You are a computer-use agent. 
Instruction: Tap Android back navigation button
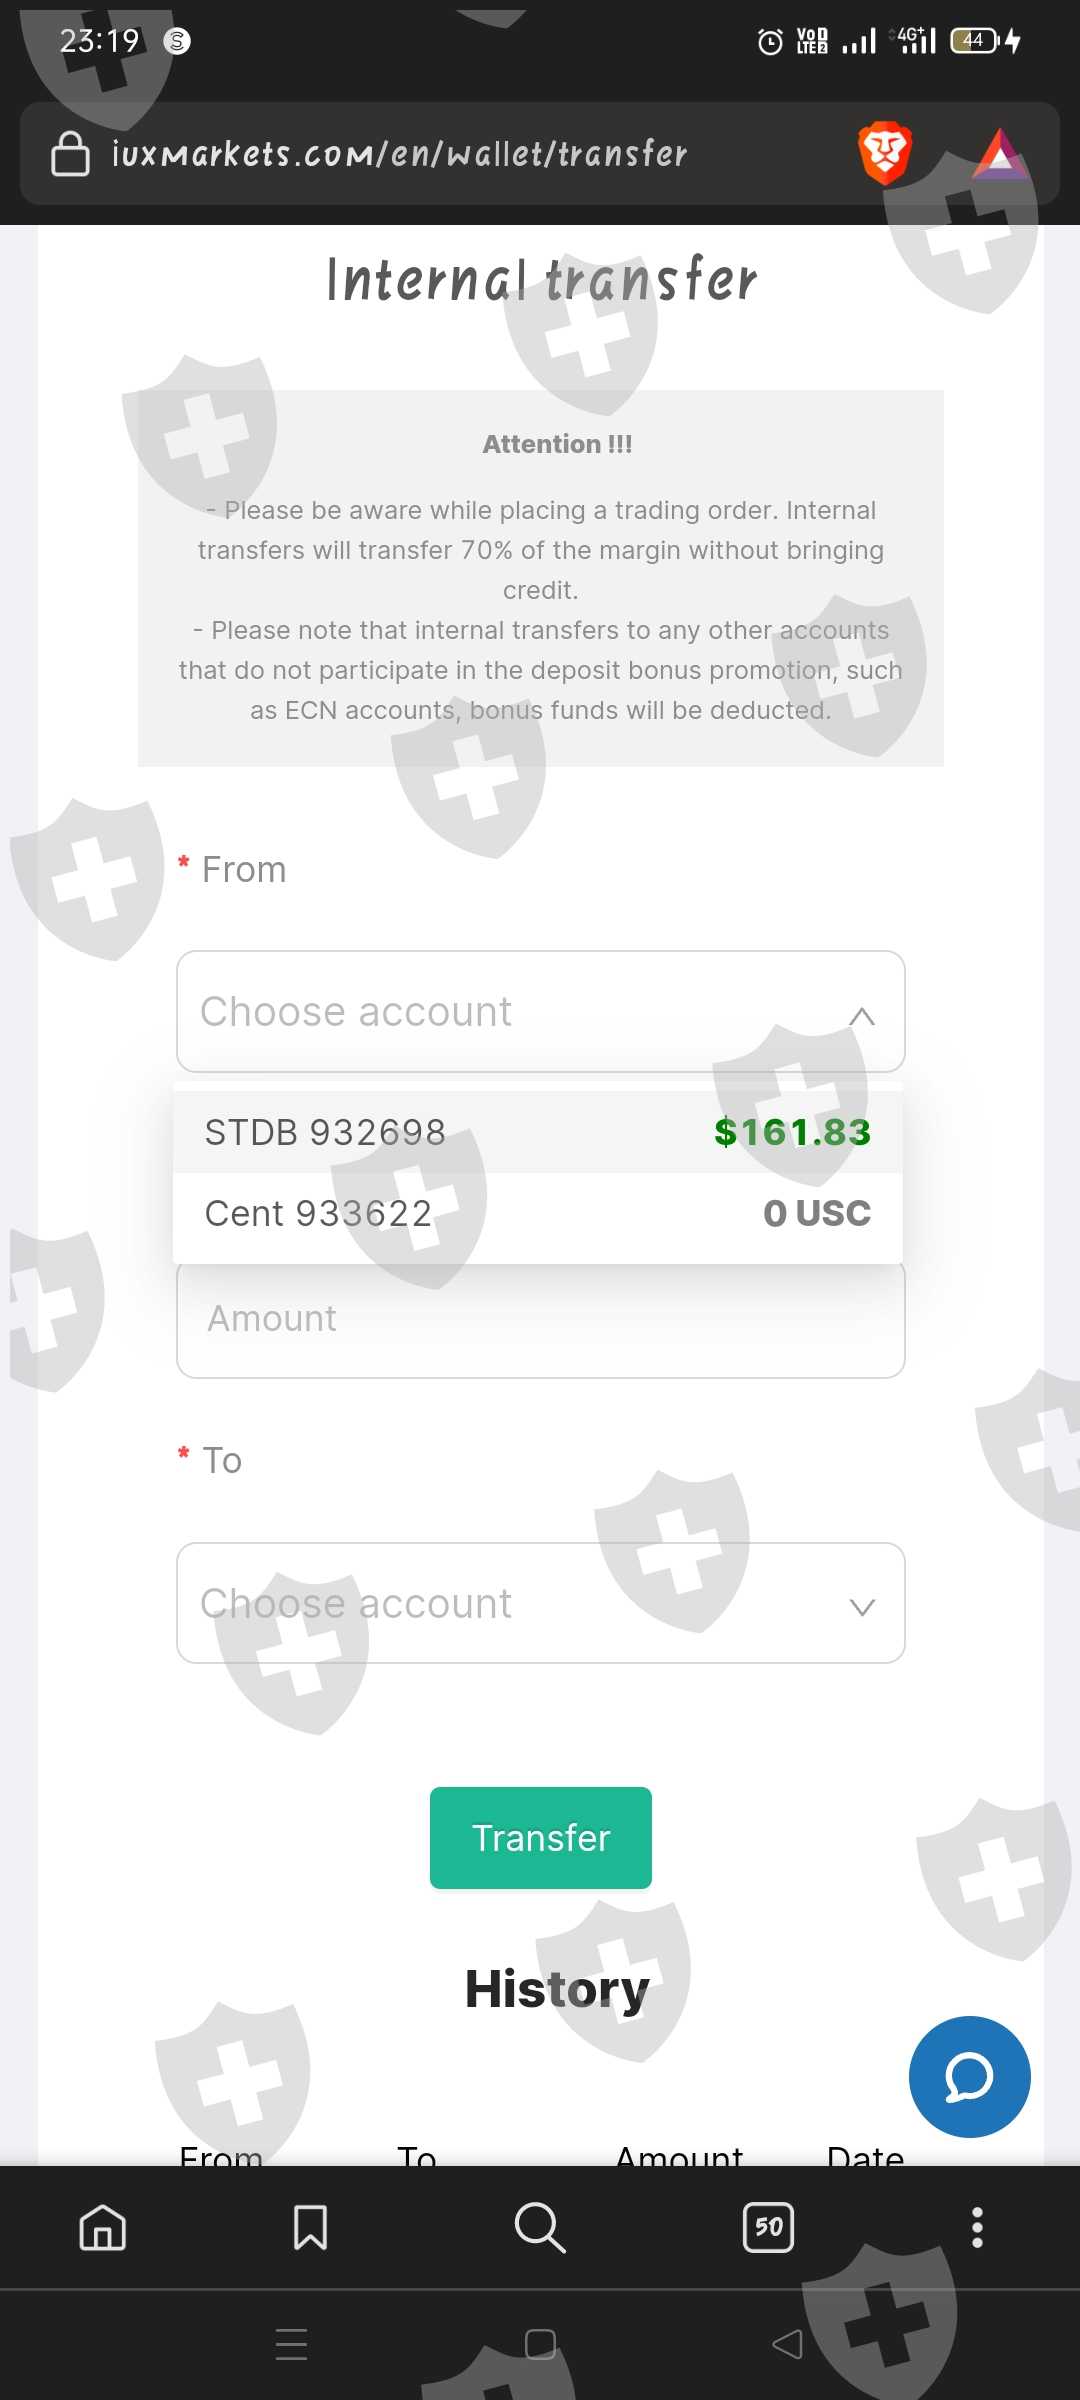(x=788, y=2344)
